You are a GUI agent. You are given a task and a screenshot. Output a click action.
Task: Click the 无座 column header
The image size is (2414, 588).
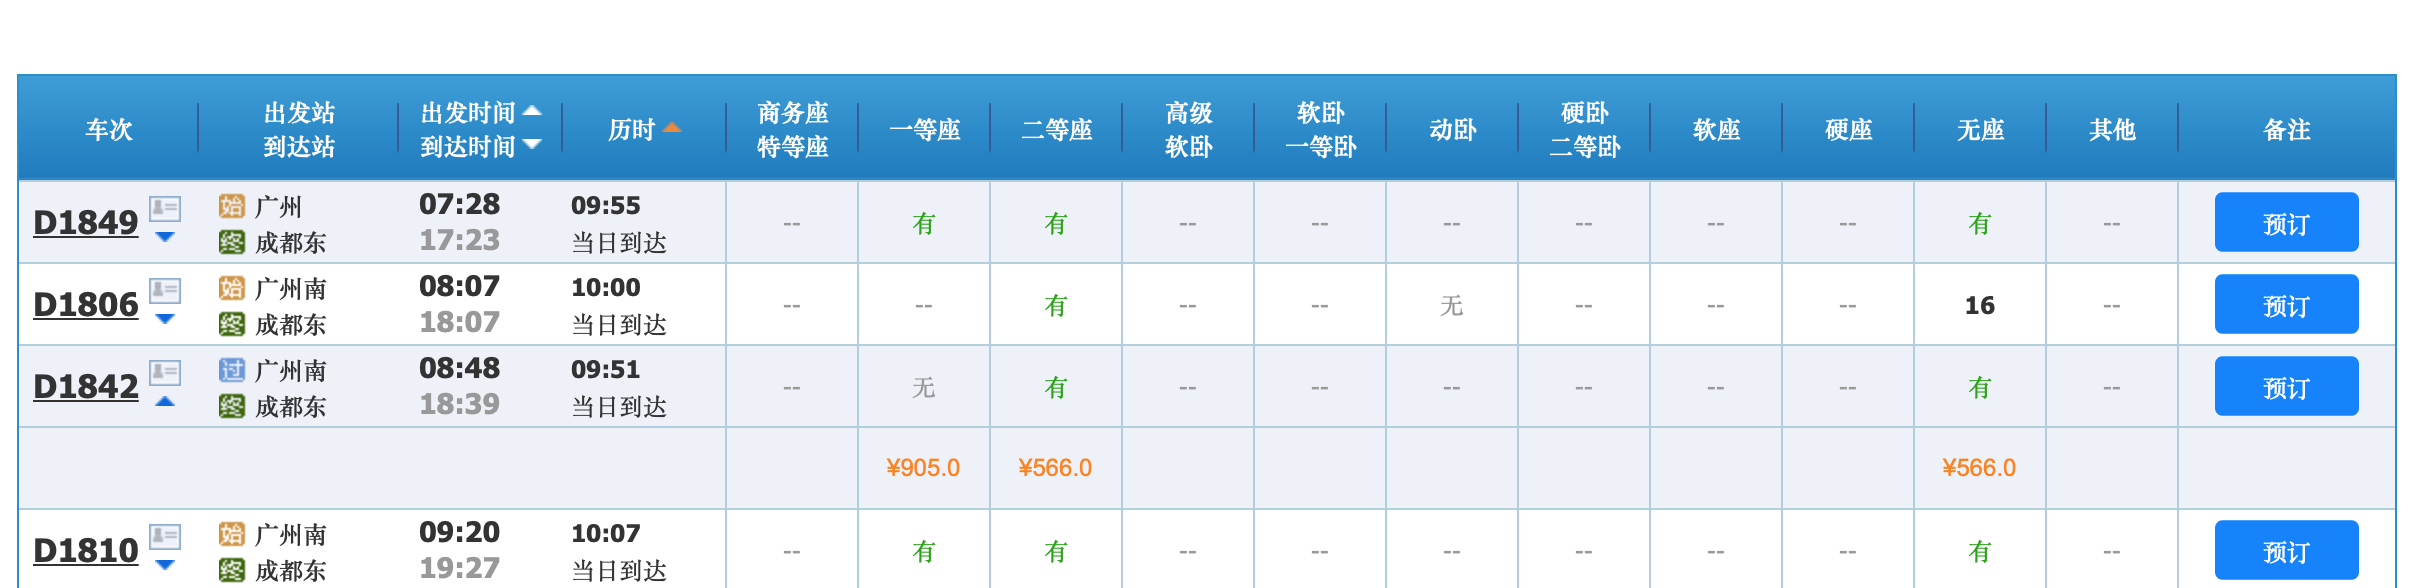[1980, 130]
